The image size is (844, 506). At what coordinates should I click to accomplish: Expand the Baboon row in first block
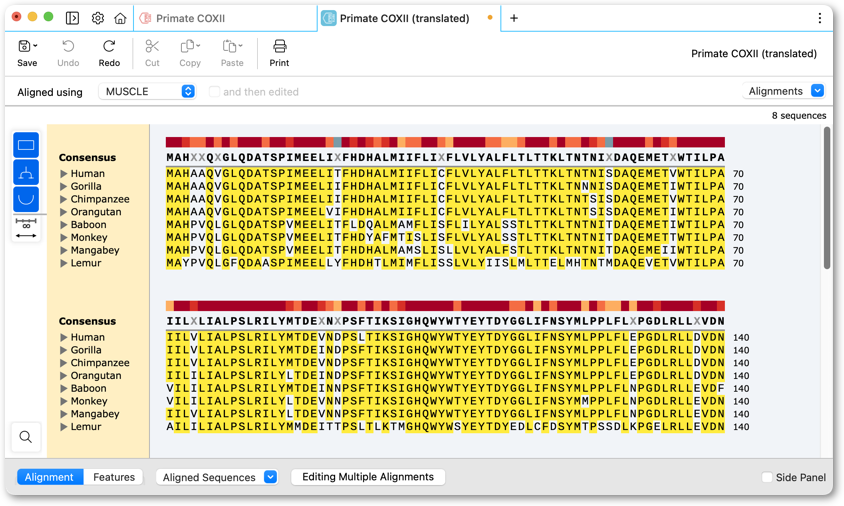pyautogui.click(x=64, y=224)
